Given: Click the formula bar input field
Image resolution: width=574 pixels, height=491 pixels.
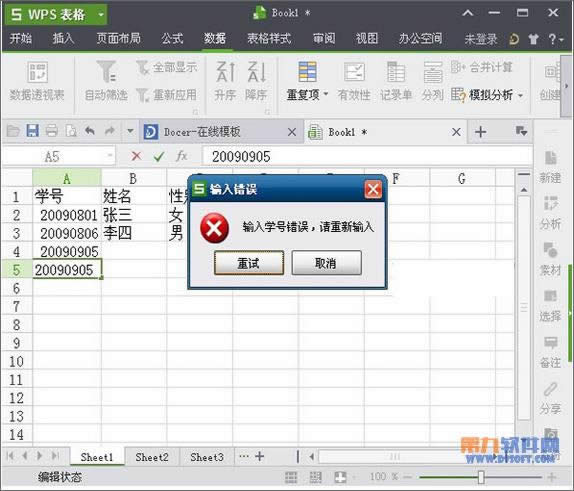Looking at the screenshot, I should click(x=367, y=157).
